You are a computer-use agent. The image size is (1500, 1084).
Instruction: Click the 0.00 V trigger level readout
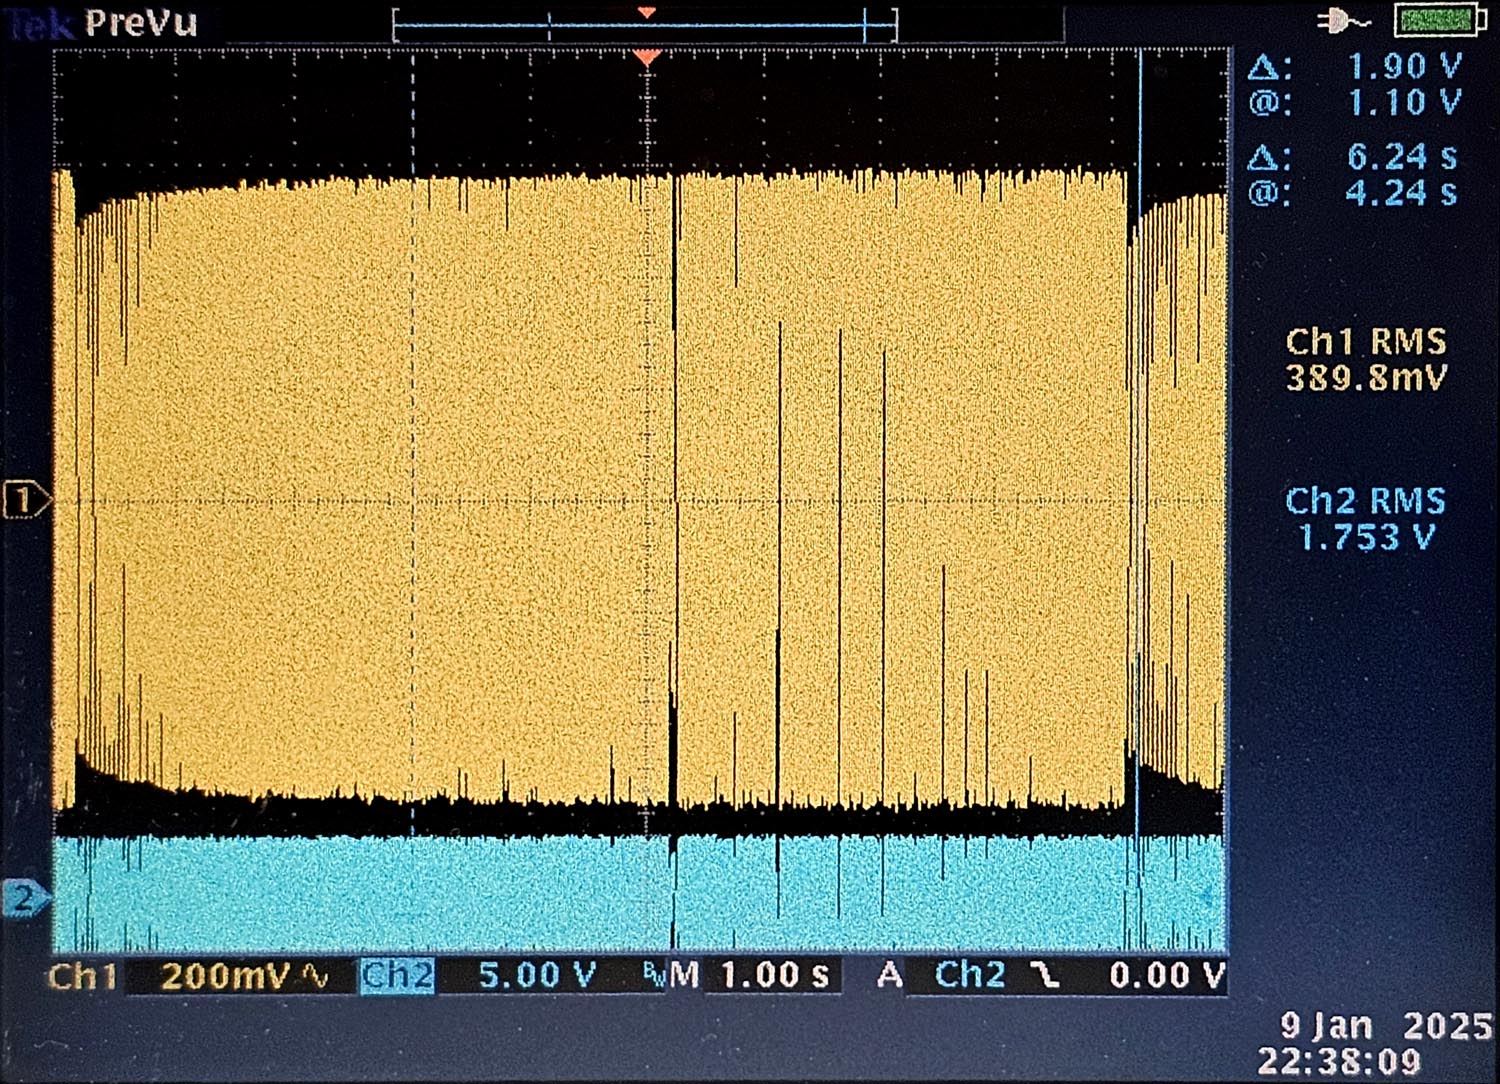point(1166,975)
